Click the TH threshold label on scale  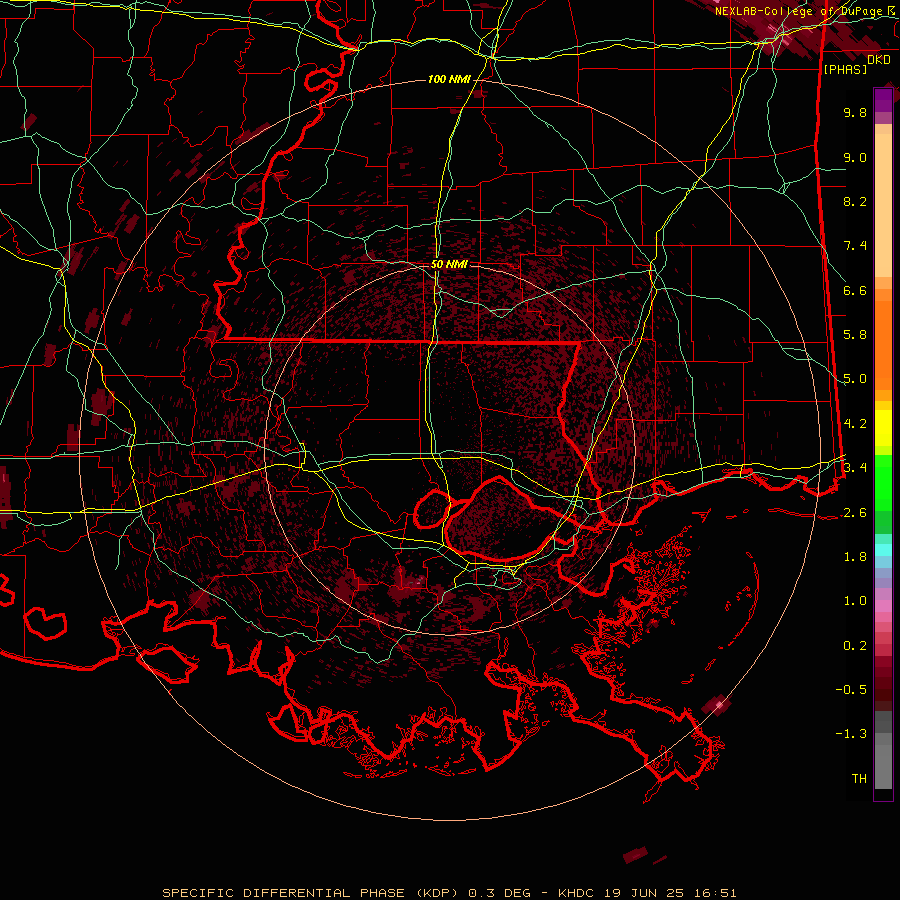859,779
